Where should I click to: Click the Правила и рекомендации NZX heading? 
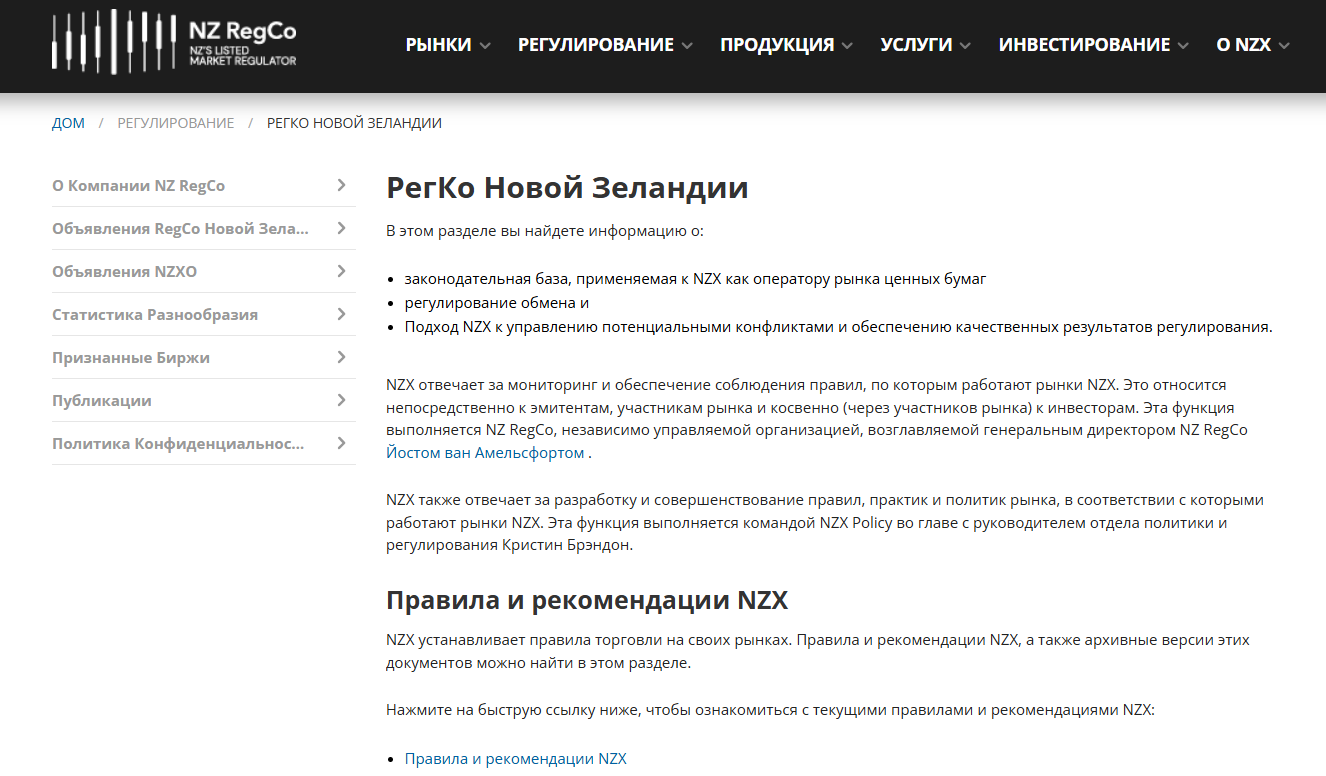587,601
